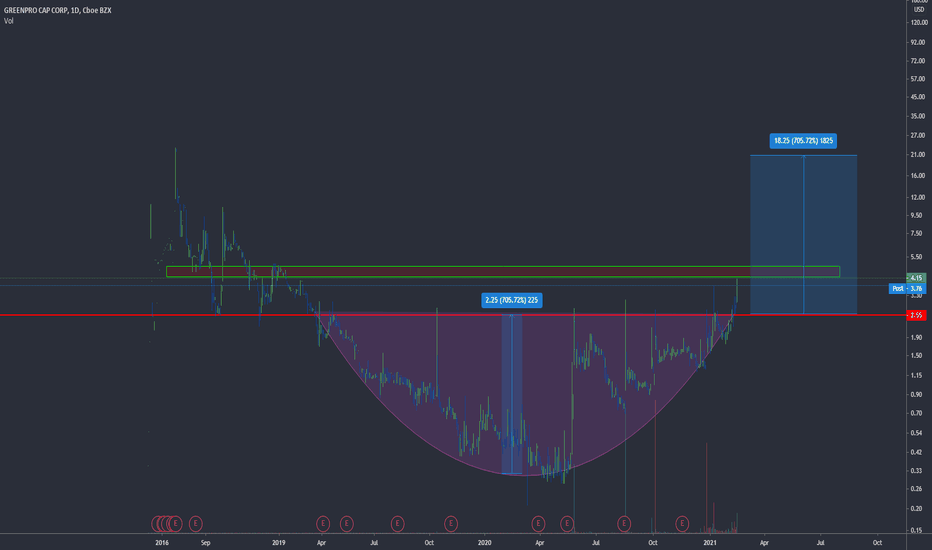Click the 0.33 price axis value

pyautogui.click(x=917, y=471)
